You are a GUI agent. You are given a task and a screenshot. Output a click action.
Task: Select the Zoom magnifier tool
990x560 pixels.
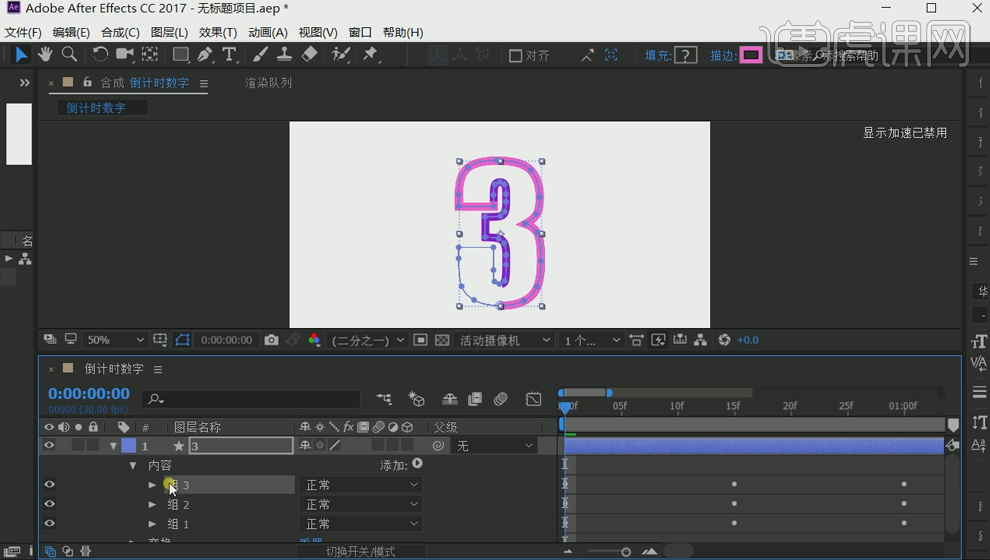69,55
